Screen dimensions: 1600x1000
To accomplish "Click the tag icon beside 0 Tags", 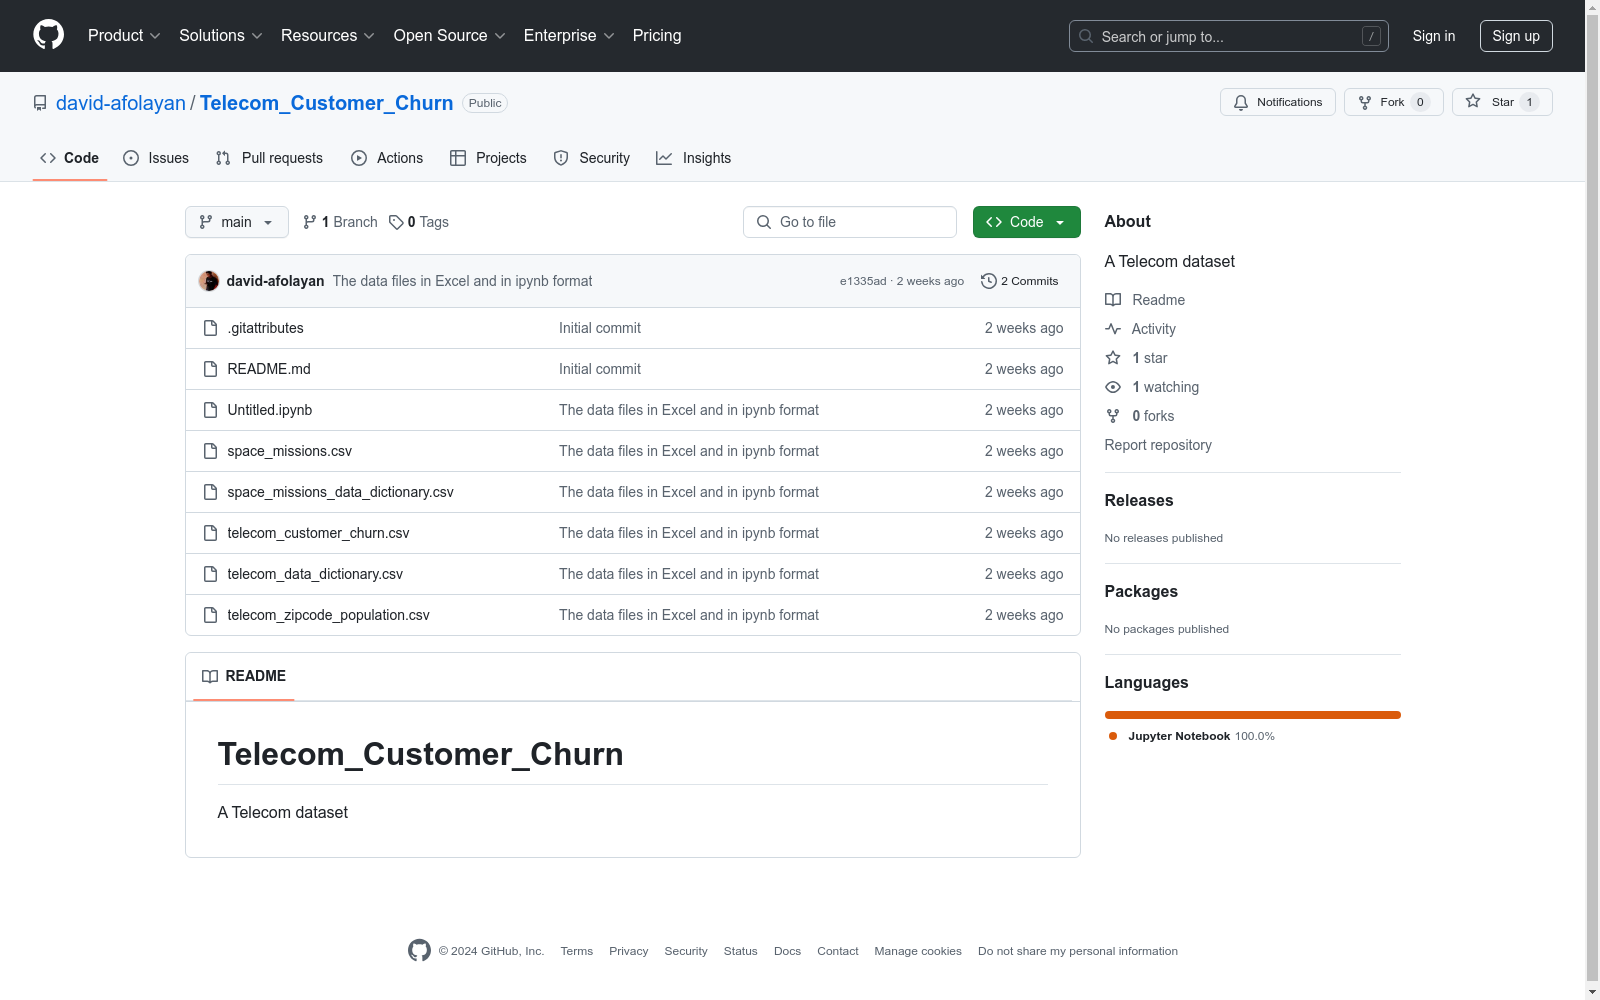I will pyautogui.click(x=396, y=222).
